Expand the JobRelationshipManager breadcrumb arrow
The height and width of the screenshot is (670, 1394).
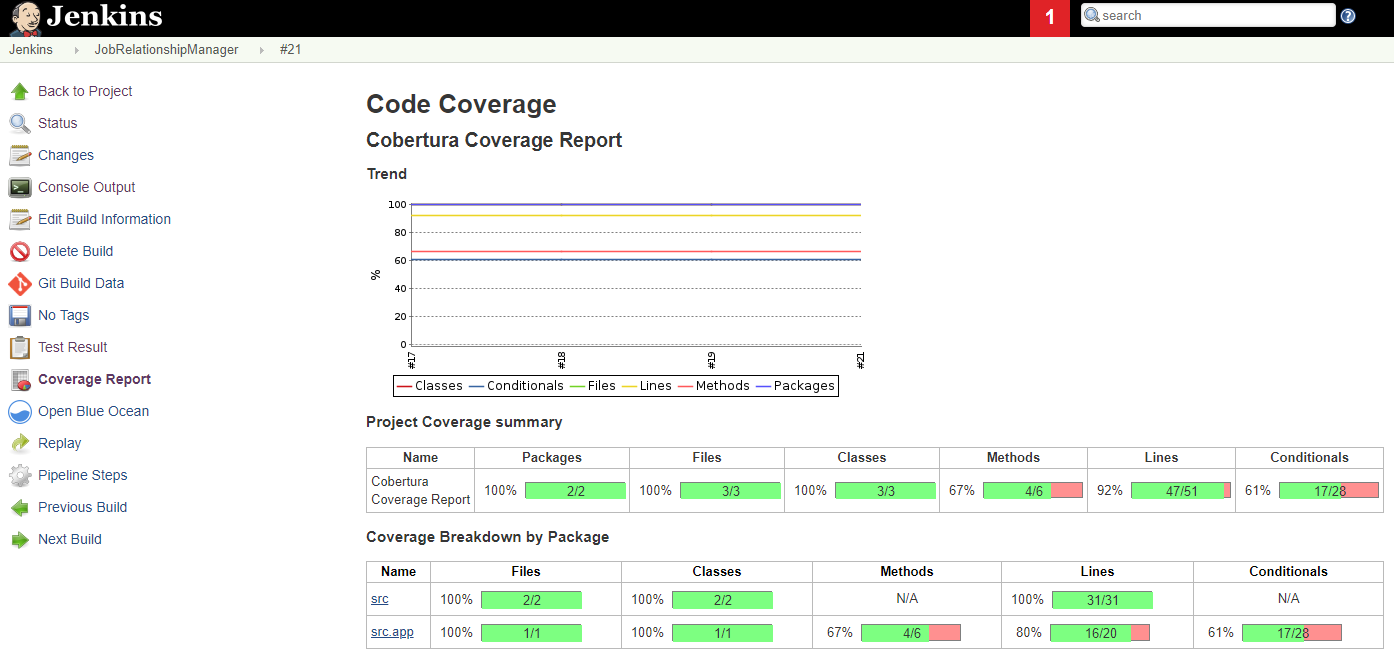[262, 50]
